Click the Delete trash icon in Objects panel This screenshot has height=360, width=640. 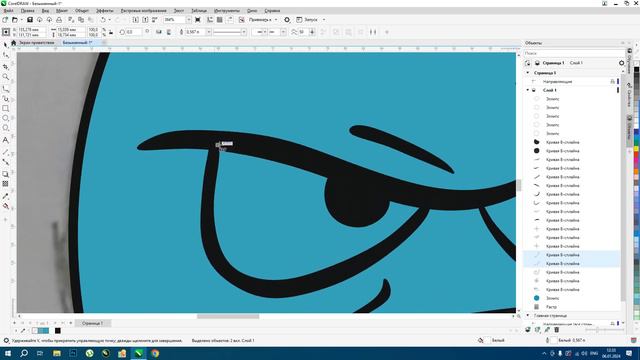(x=557, y=329)
